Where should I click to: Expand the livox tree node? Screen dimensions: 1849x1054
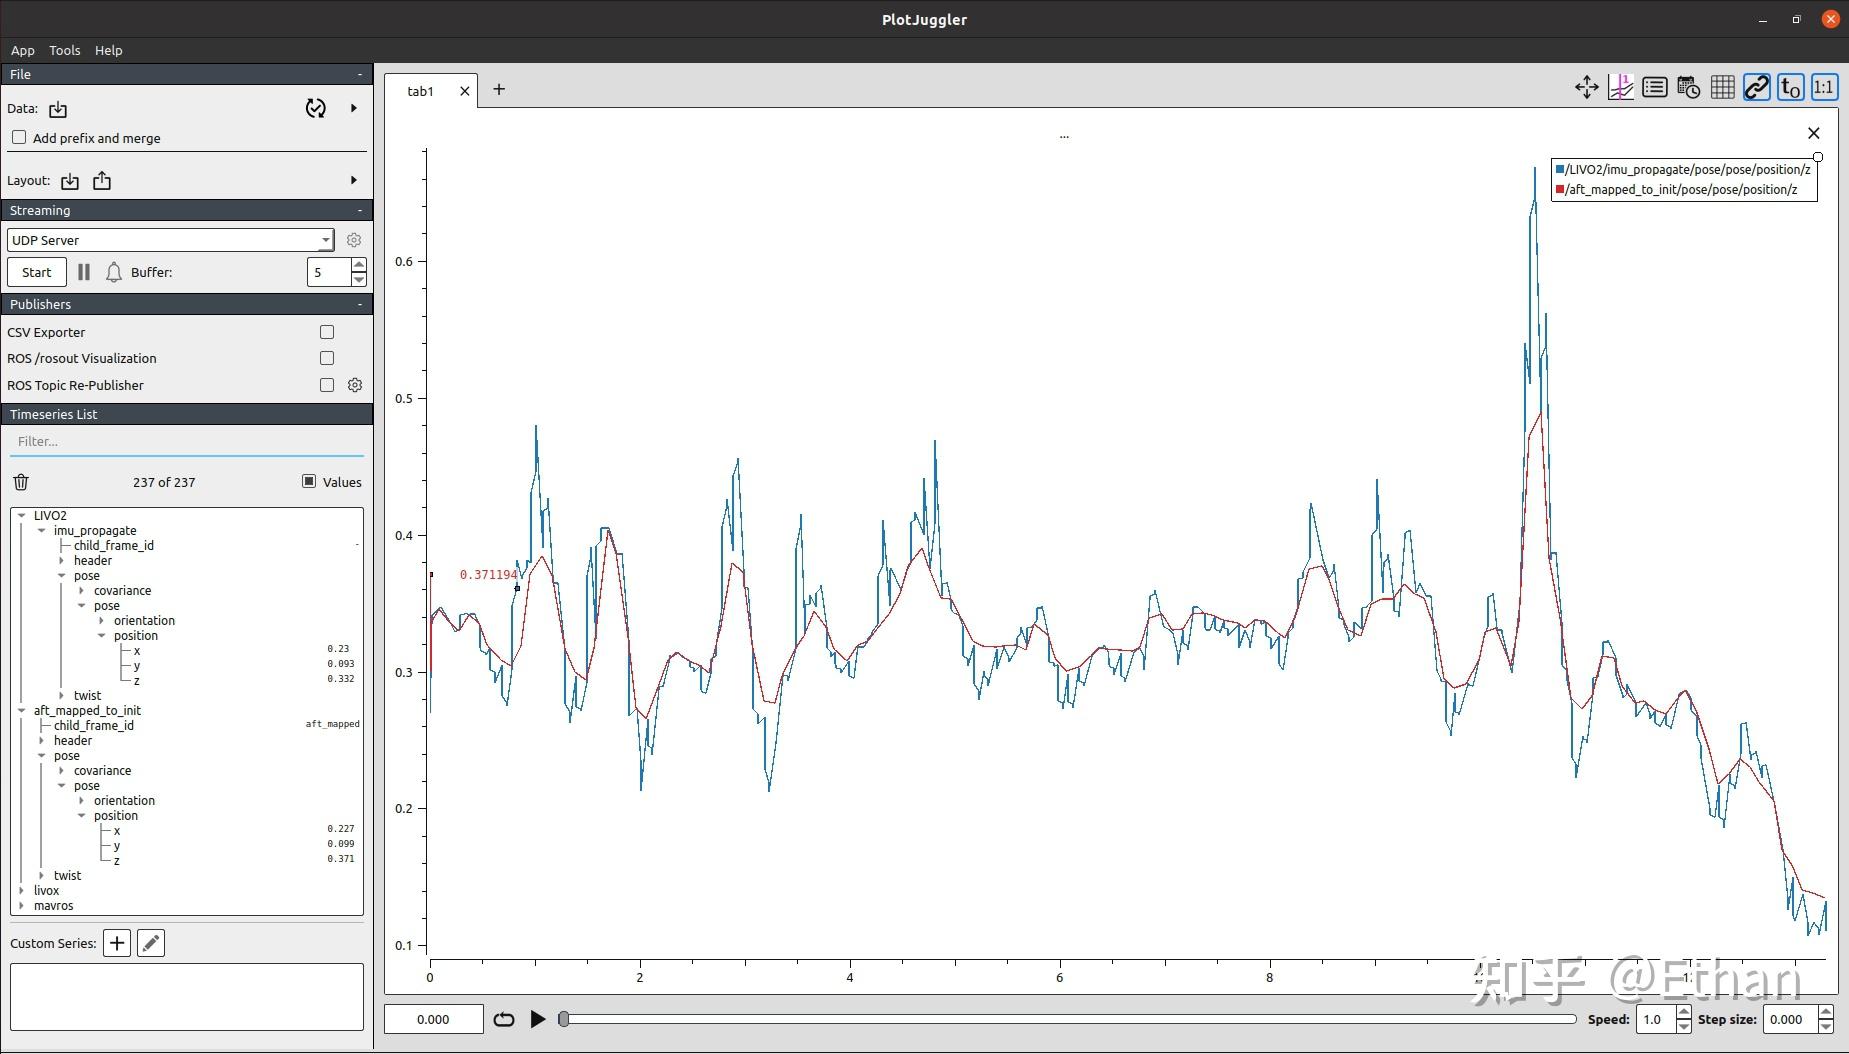(22, 891)
